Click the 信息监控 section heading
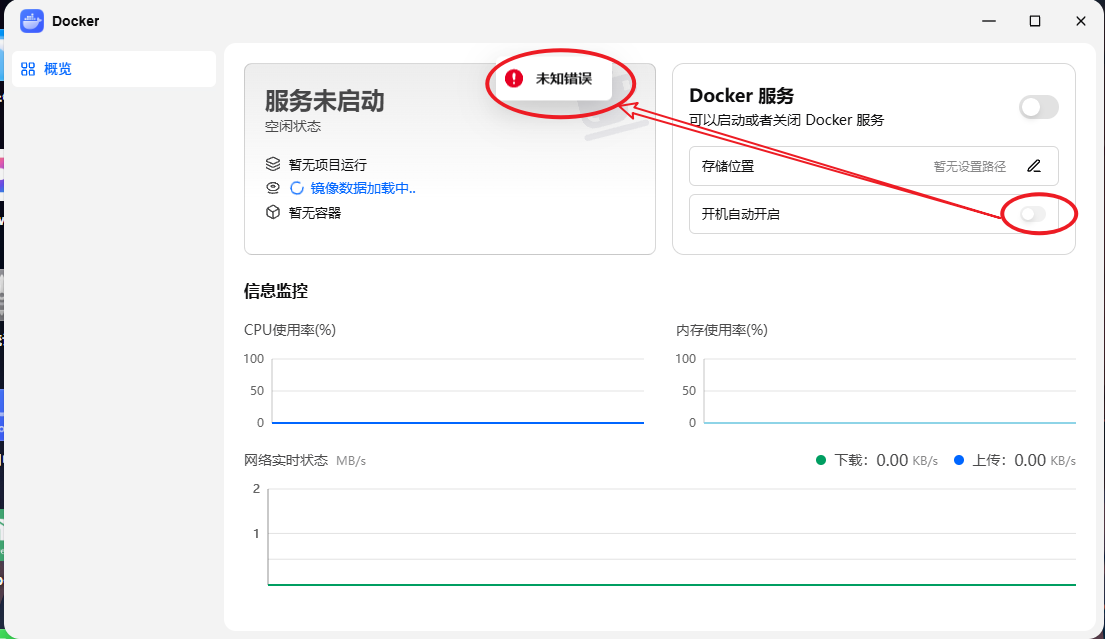Image resolution: width=1105 pixels, height=639 pixels. coord(276,291)
